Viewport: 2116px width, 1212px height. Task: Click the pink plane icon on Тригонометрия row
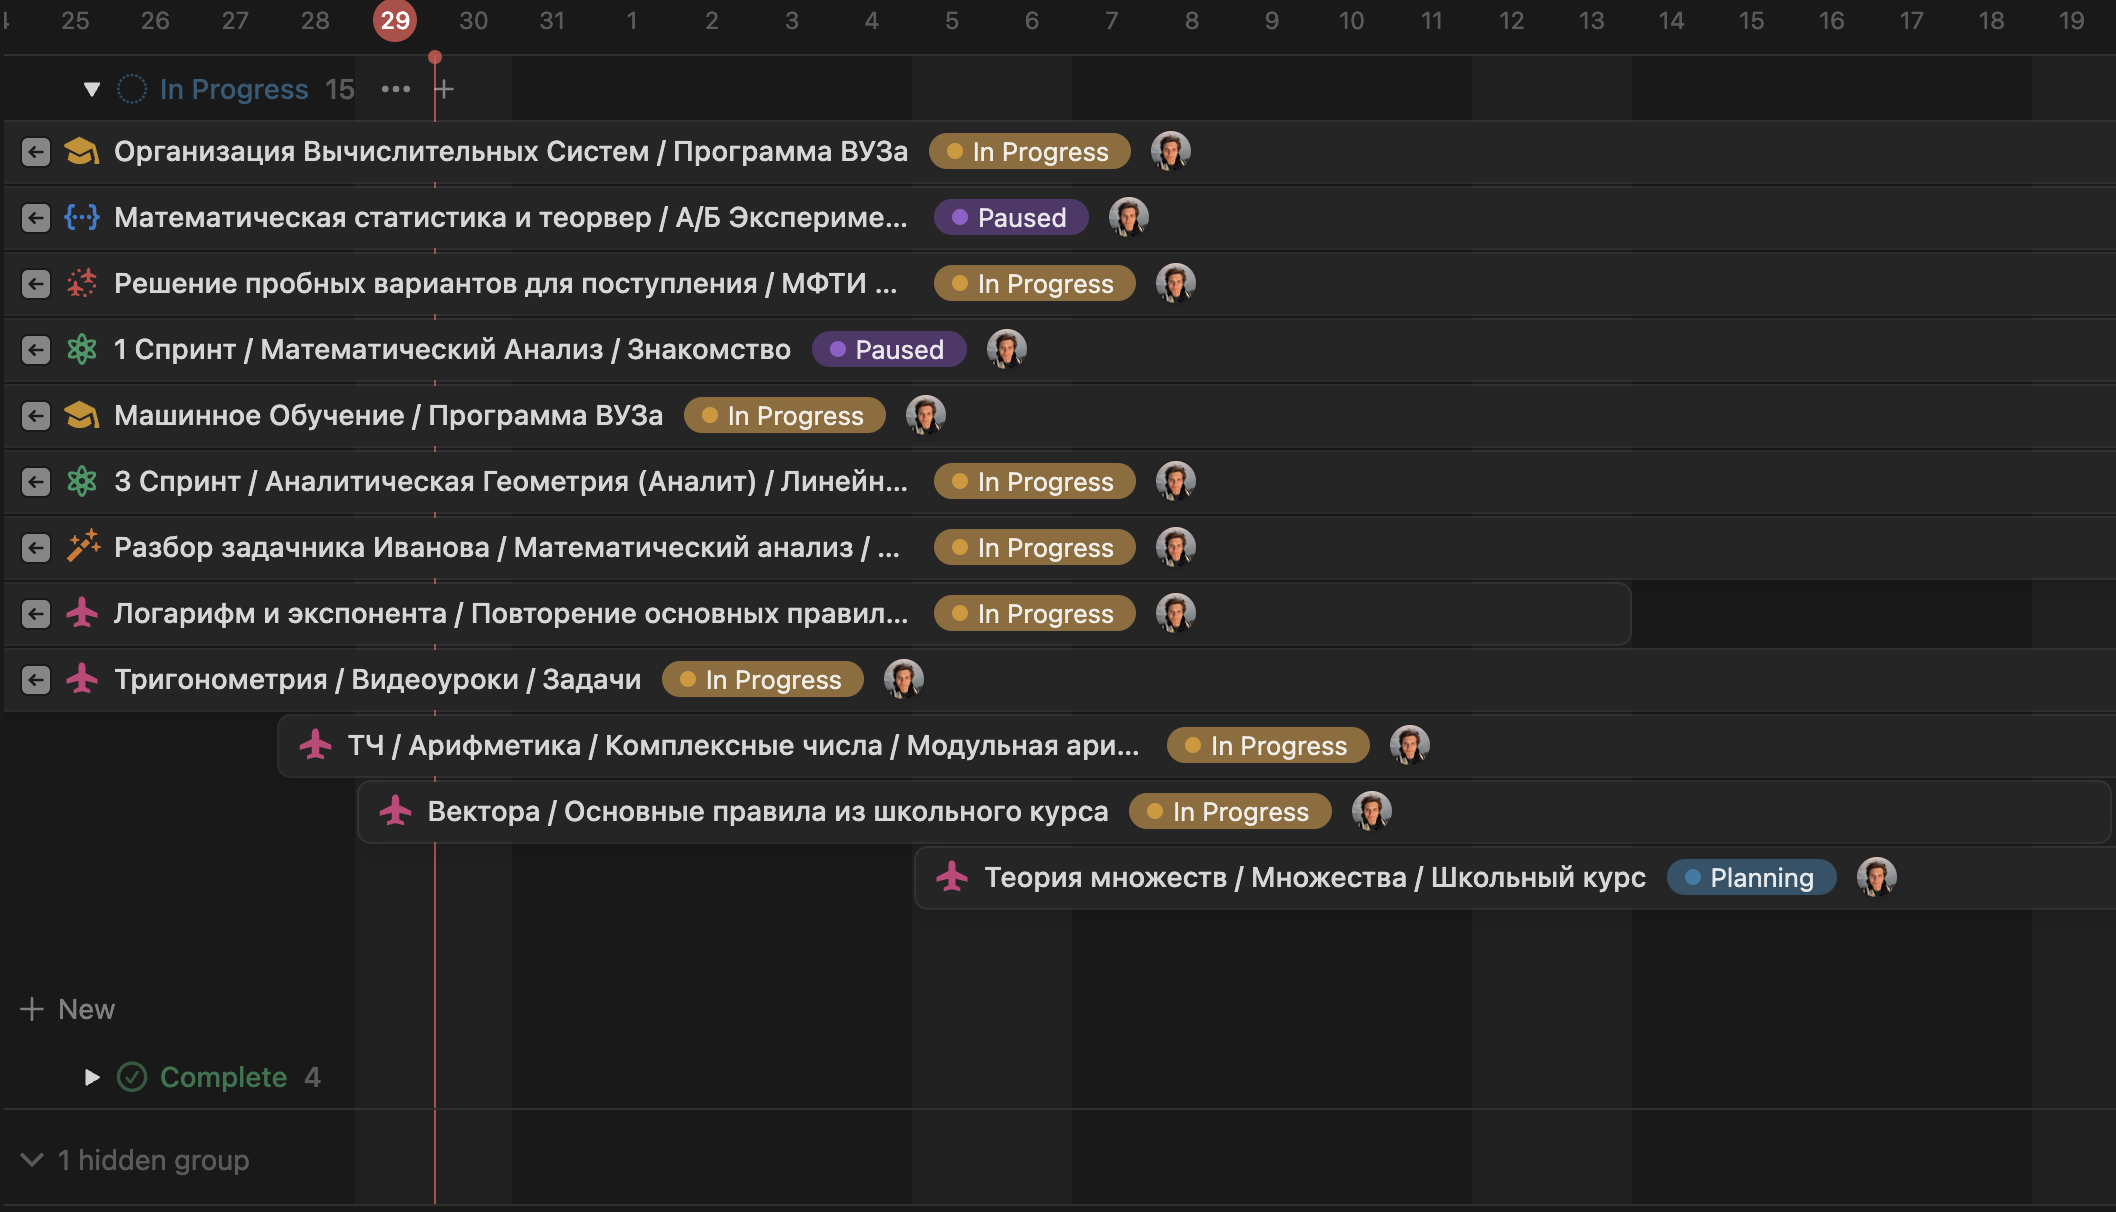point(82,679)
